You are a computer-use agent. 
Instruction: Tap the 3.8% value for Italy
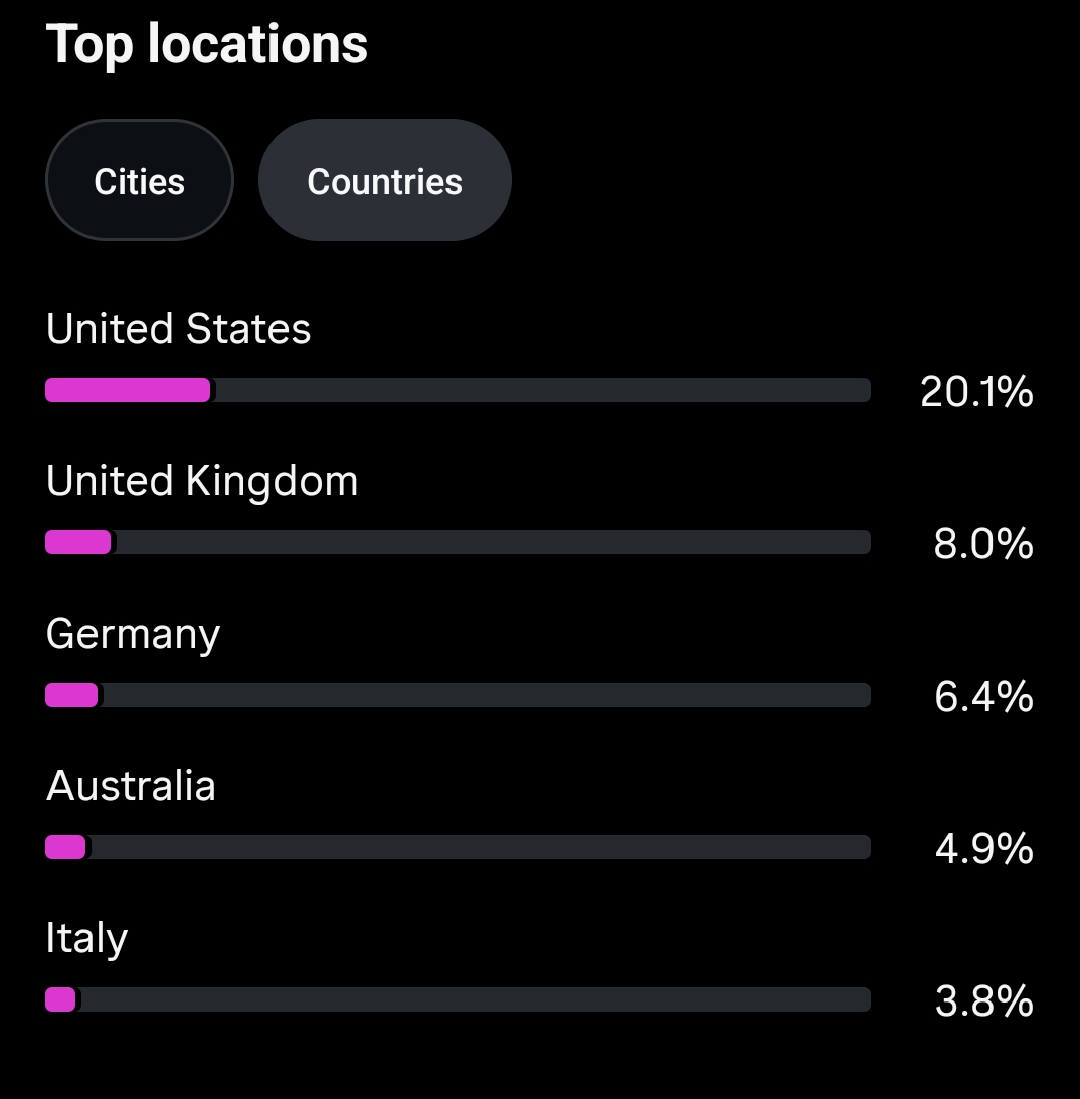click(983, 1001)
